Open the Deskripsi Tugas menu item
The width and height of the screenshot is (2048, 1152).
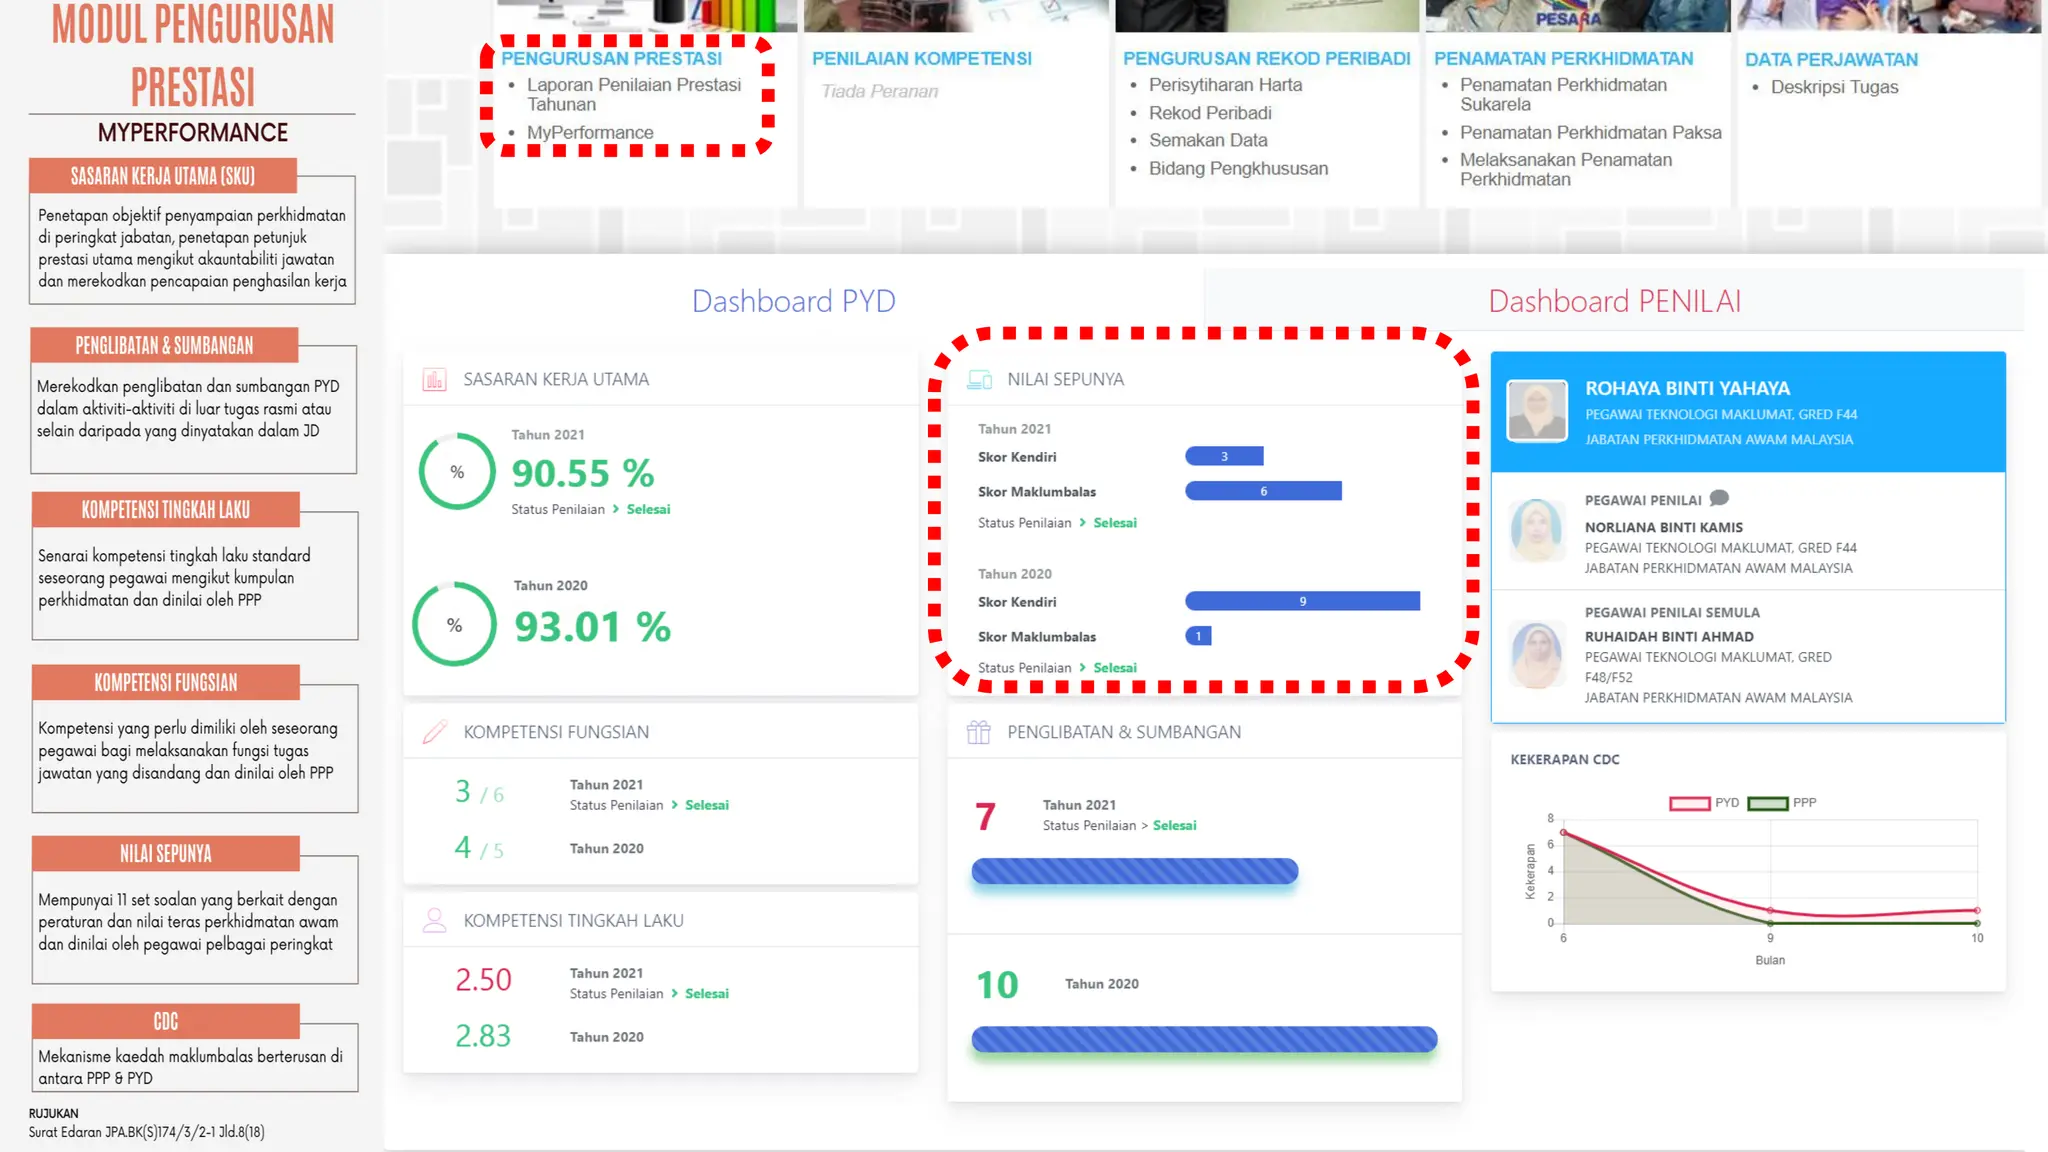tap(1834, 87)
